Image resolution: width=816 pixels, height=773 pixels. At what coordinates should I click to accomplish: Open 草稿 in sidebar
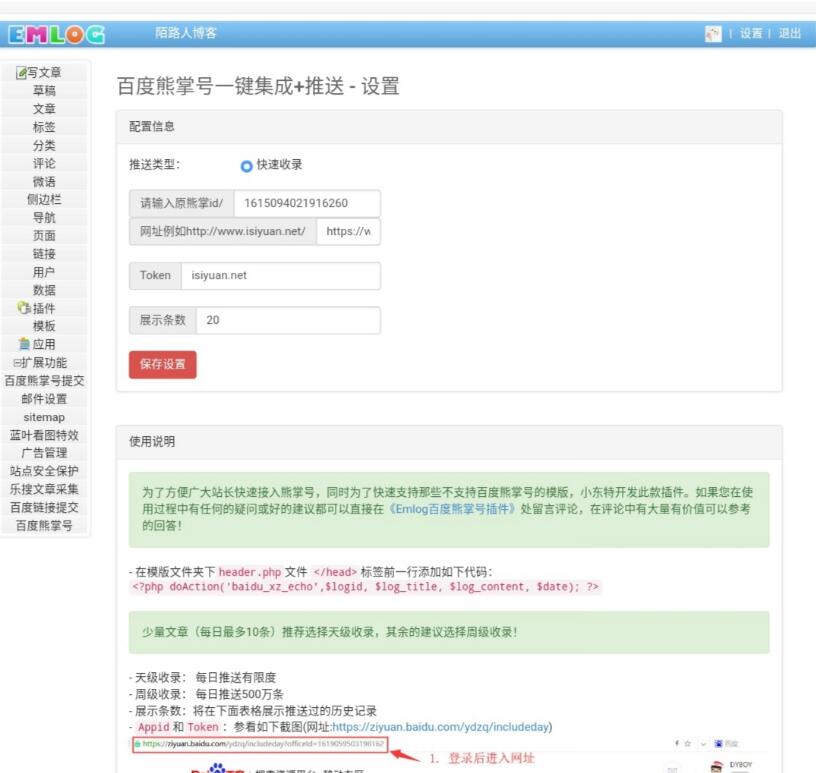point(44,91)
